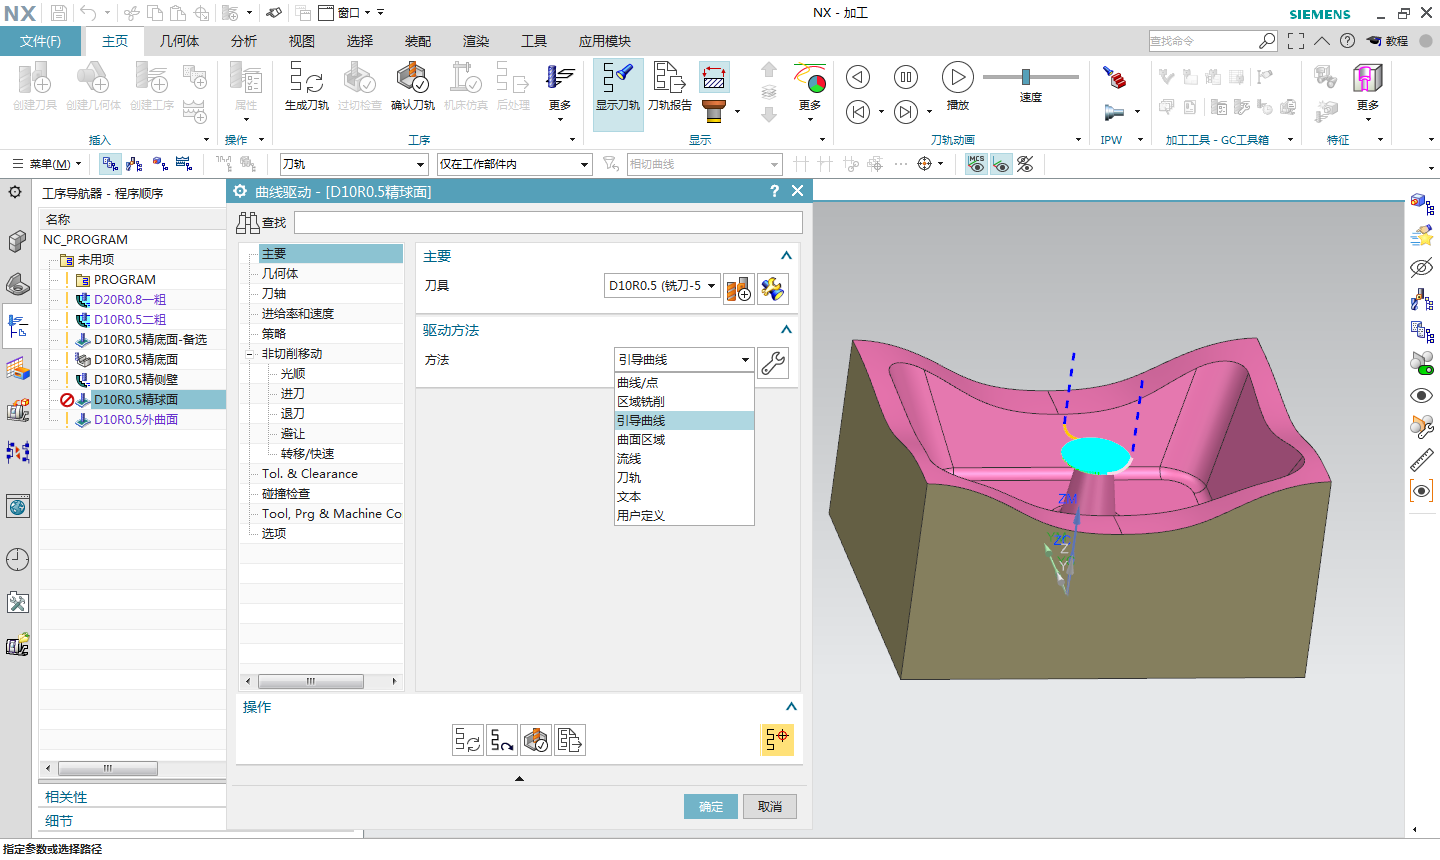The image size is (1440, 860).
Task: Select 曲线/点 from the method list
Action: 684,382
